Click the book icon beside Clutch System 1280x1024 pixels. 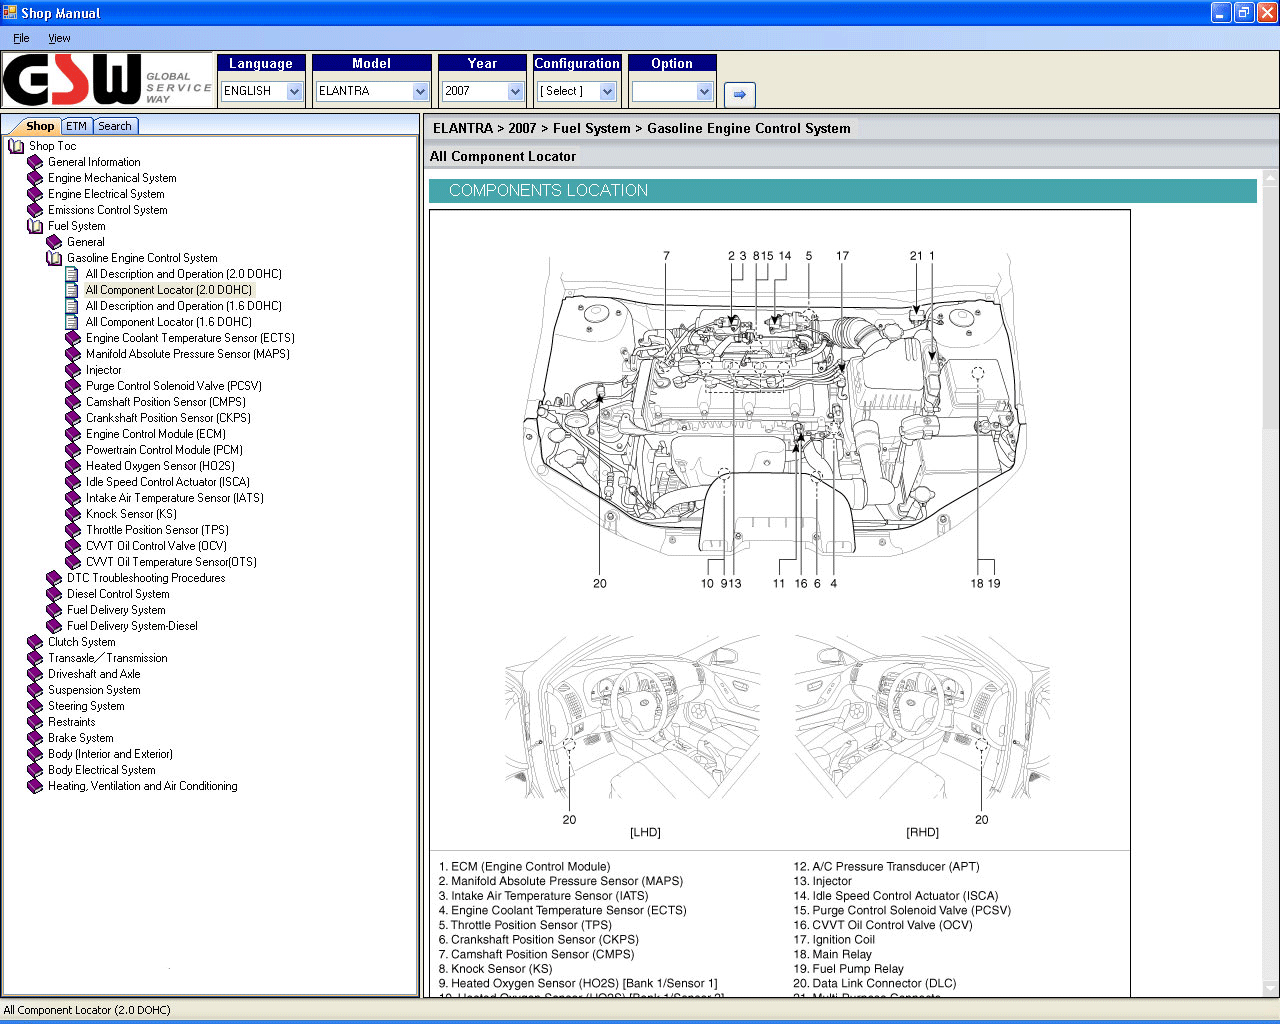pos(35,642)
